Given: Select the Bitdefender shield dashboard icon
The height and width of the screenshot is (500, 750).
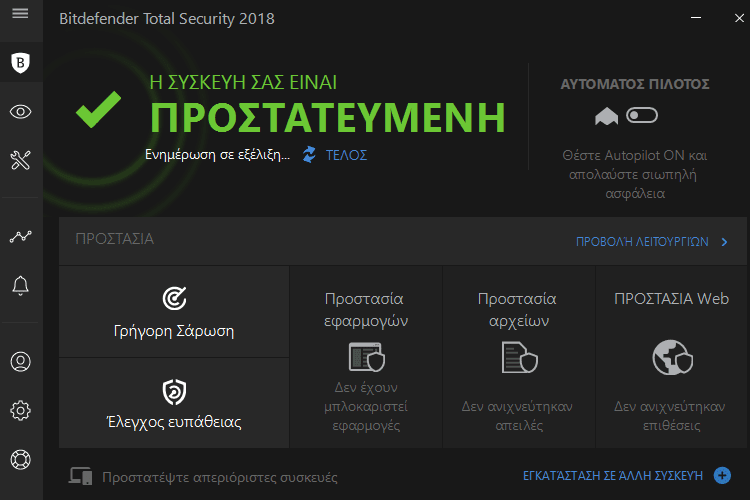Looking at the screenshot, I should (21, 63).
